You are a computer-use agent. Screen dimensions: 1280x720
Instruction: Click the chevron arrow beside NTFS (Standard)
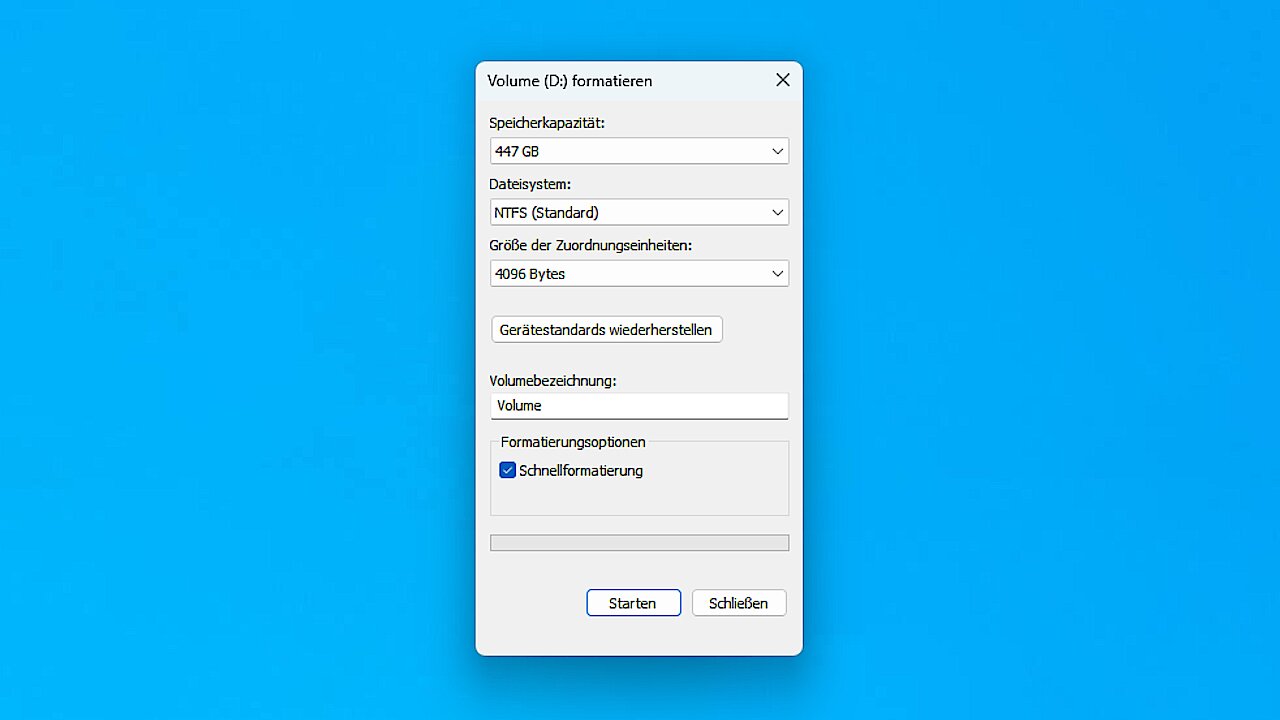(777, 212)
